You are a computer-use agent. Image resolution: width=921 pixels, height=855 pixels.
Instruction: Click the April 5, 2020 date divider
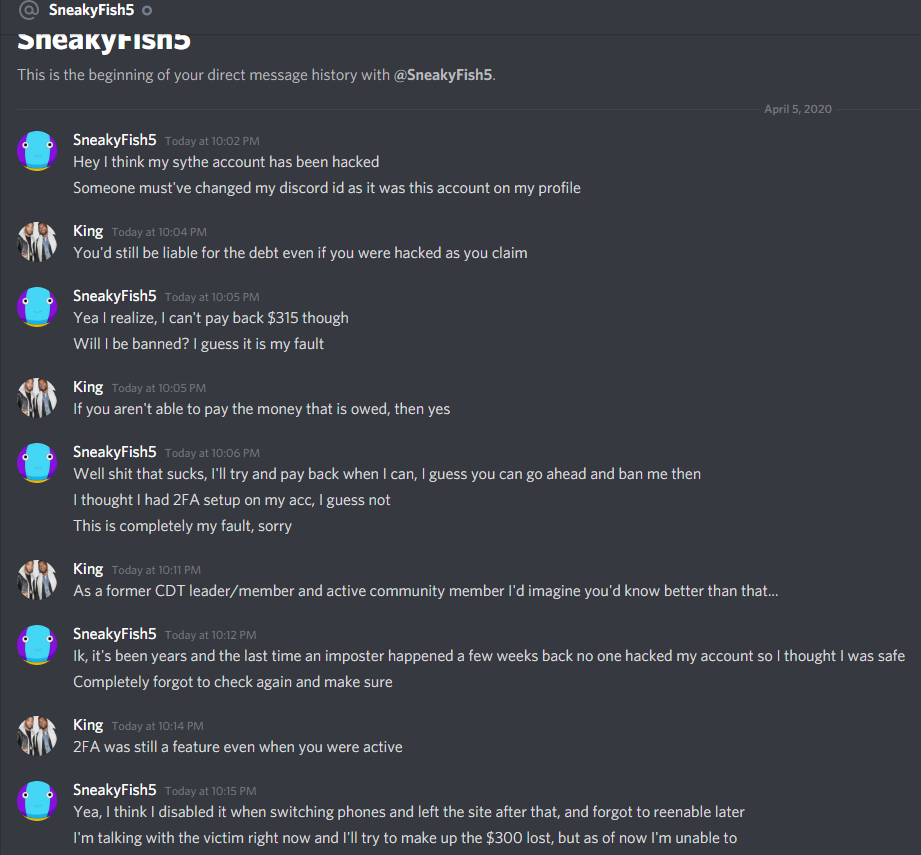(x=798, y=109)
